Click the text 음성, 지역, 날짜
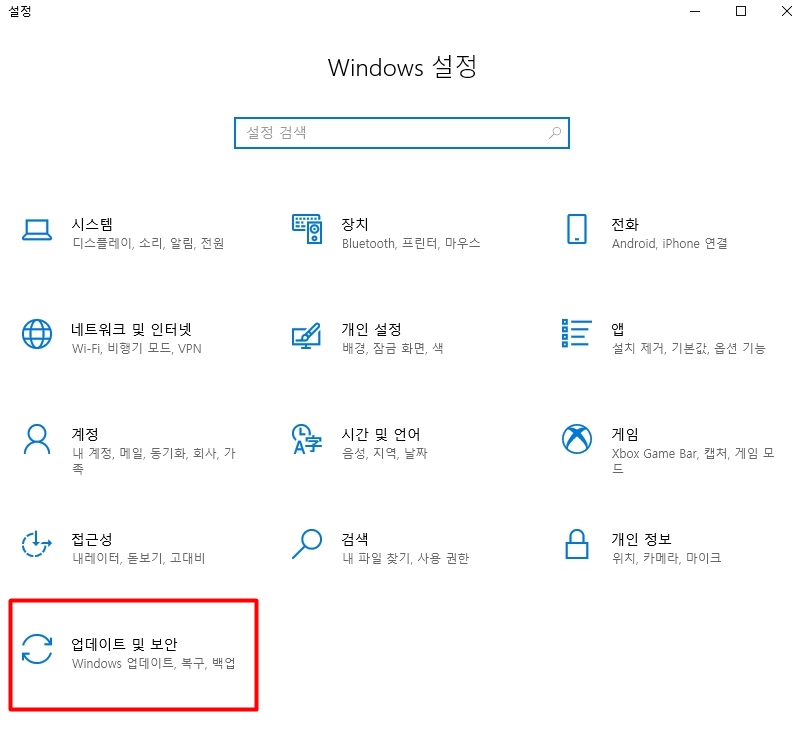 coord(385,453)
